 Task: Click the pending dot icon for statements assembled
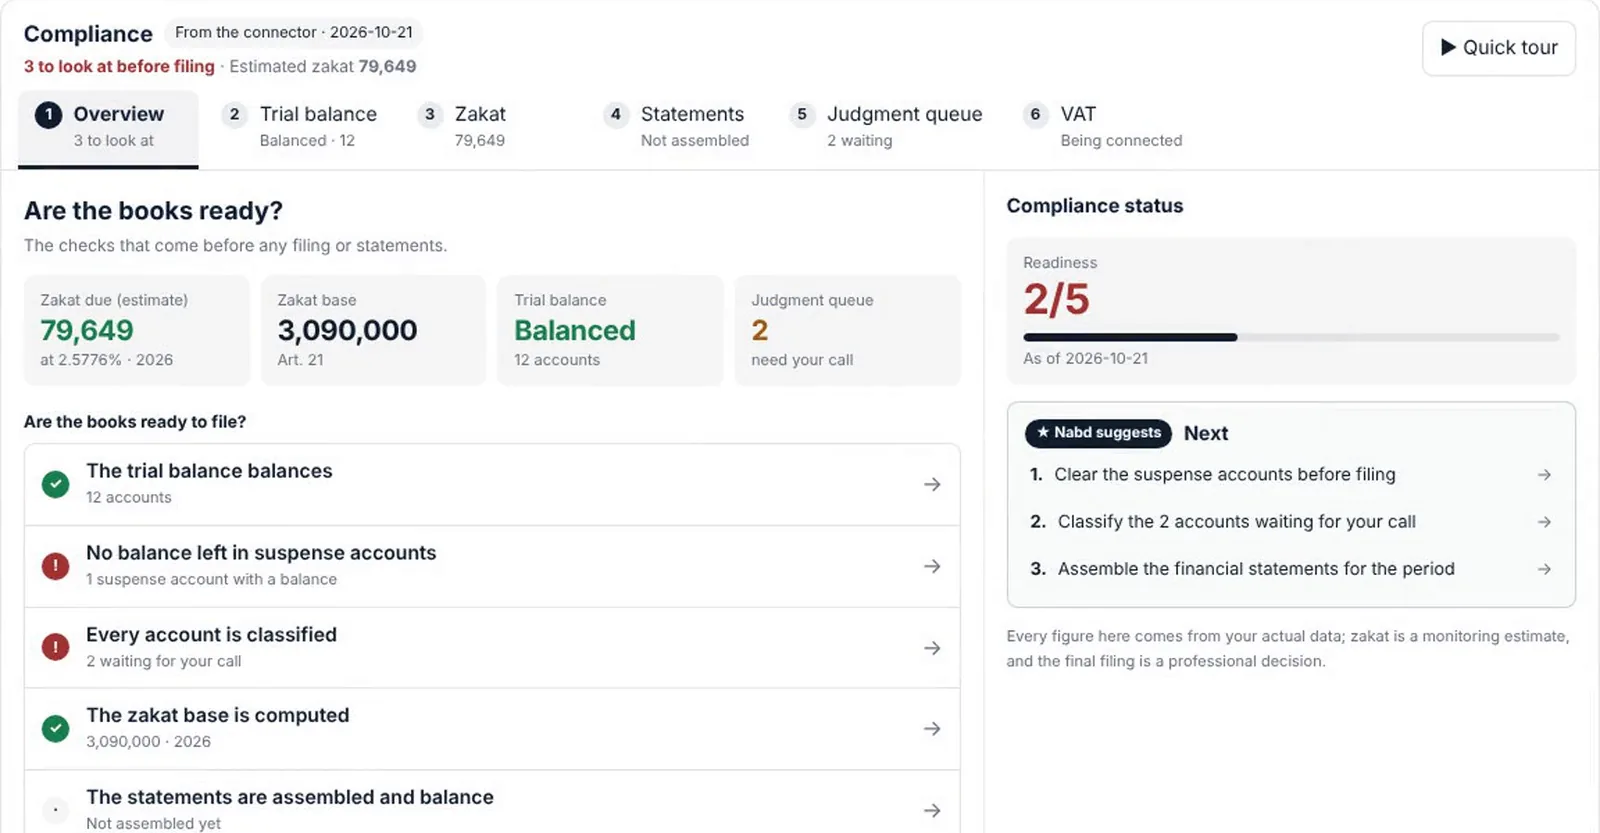56,810
